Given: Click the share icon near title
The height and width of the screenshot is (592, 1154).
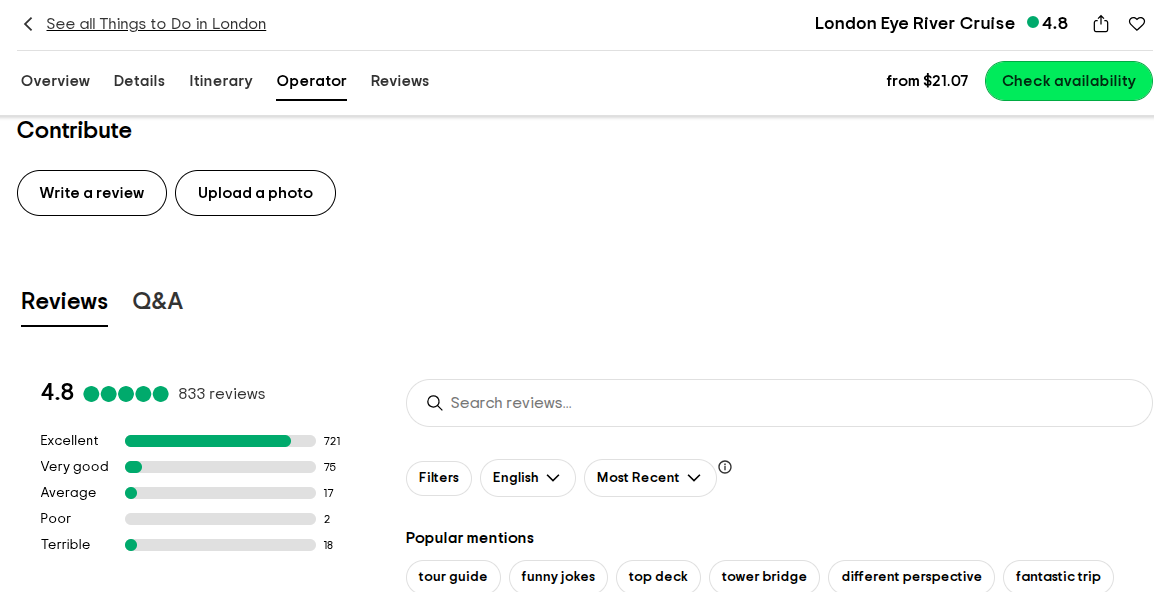Looking at the screenshot, I should point(1101,24).
